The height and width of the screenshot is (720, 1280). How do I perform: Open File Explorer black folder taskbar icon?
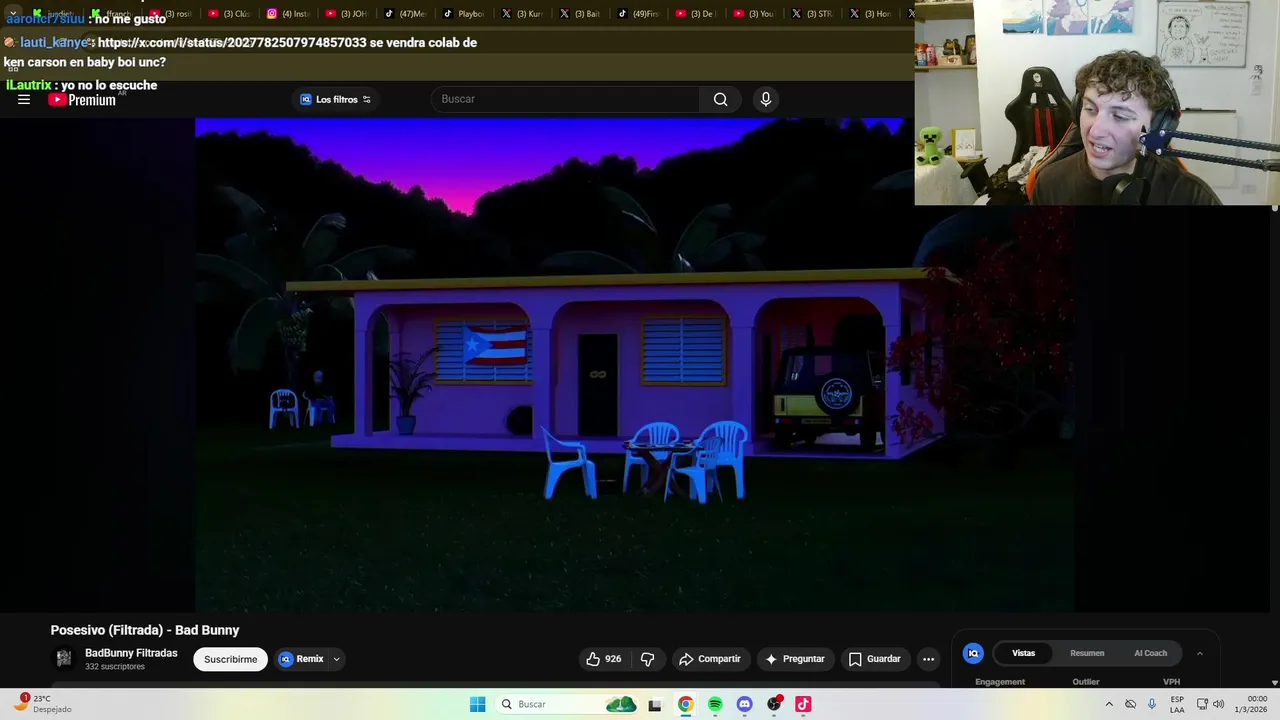[x=655, y=704]
